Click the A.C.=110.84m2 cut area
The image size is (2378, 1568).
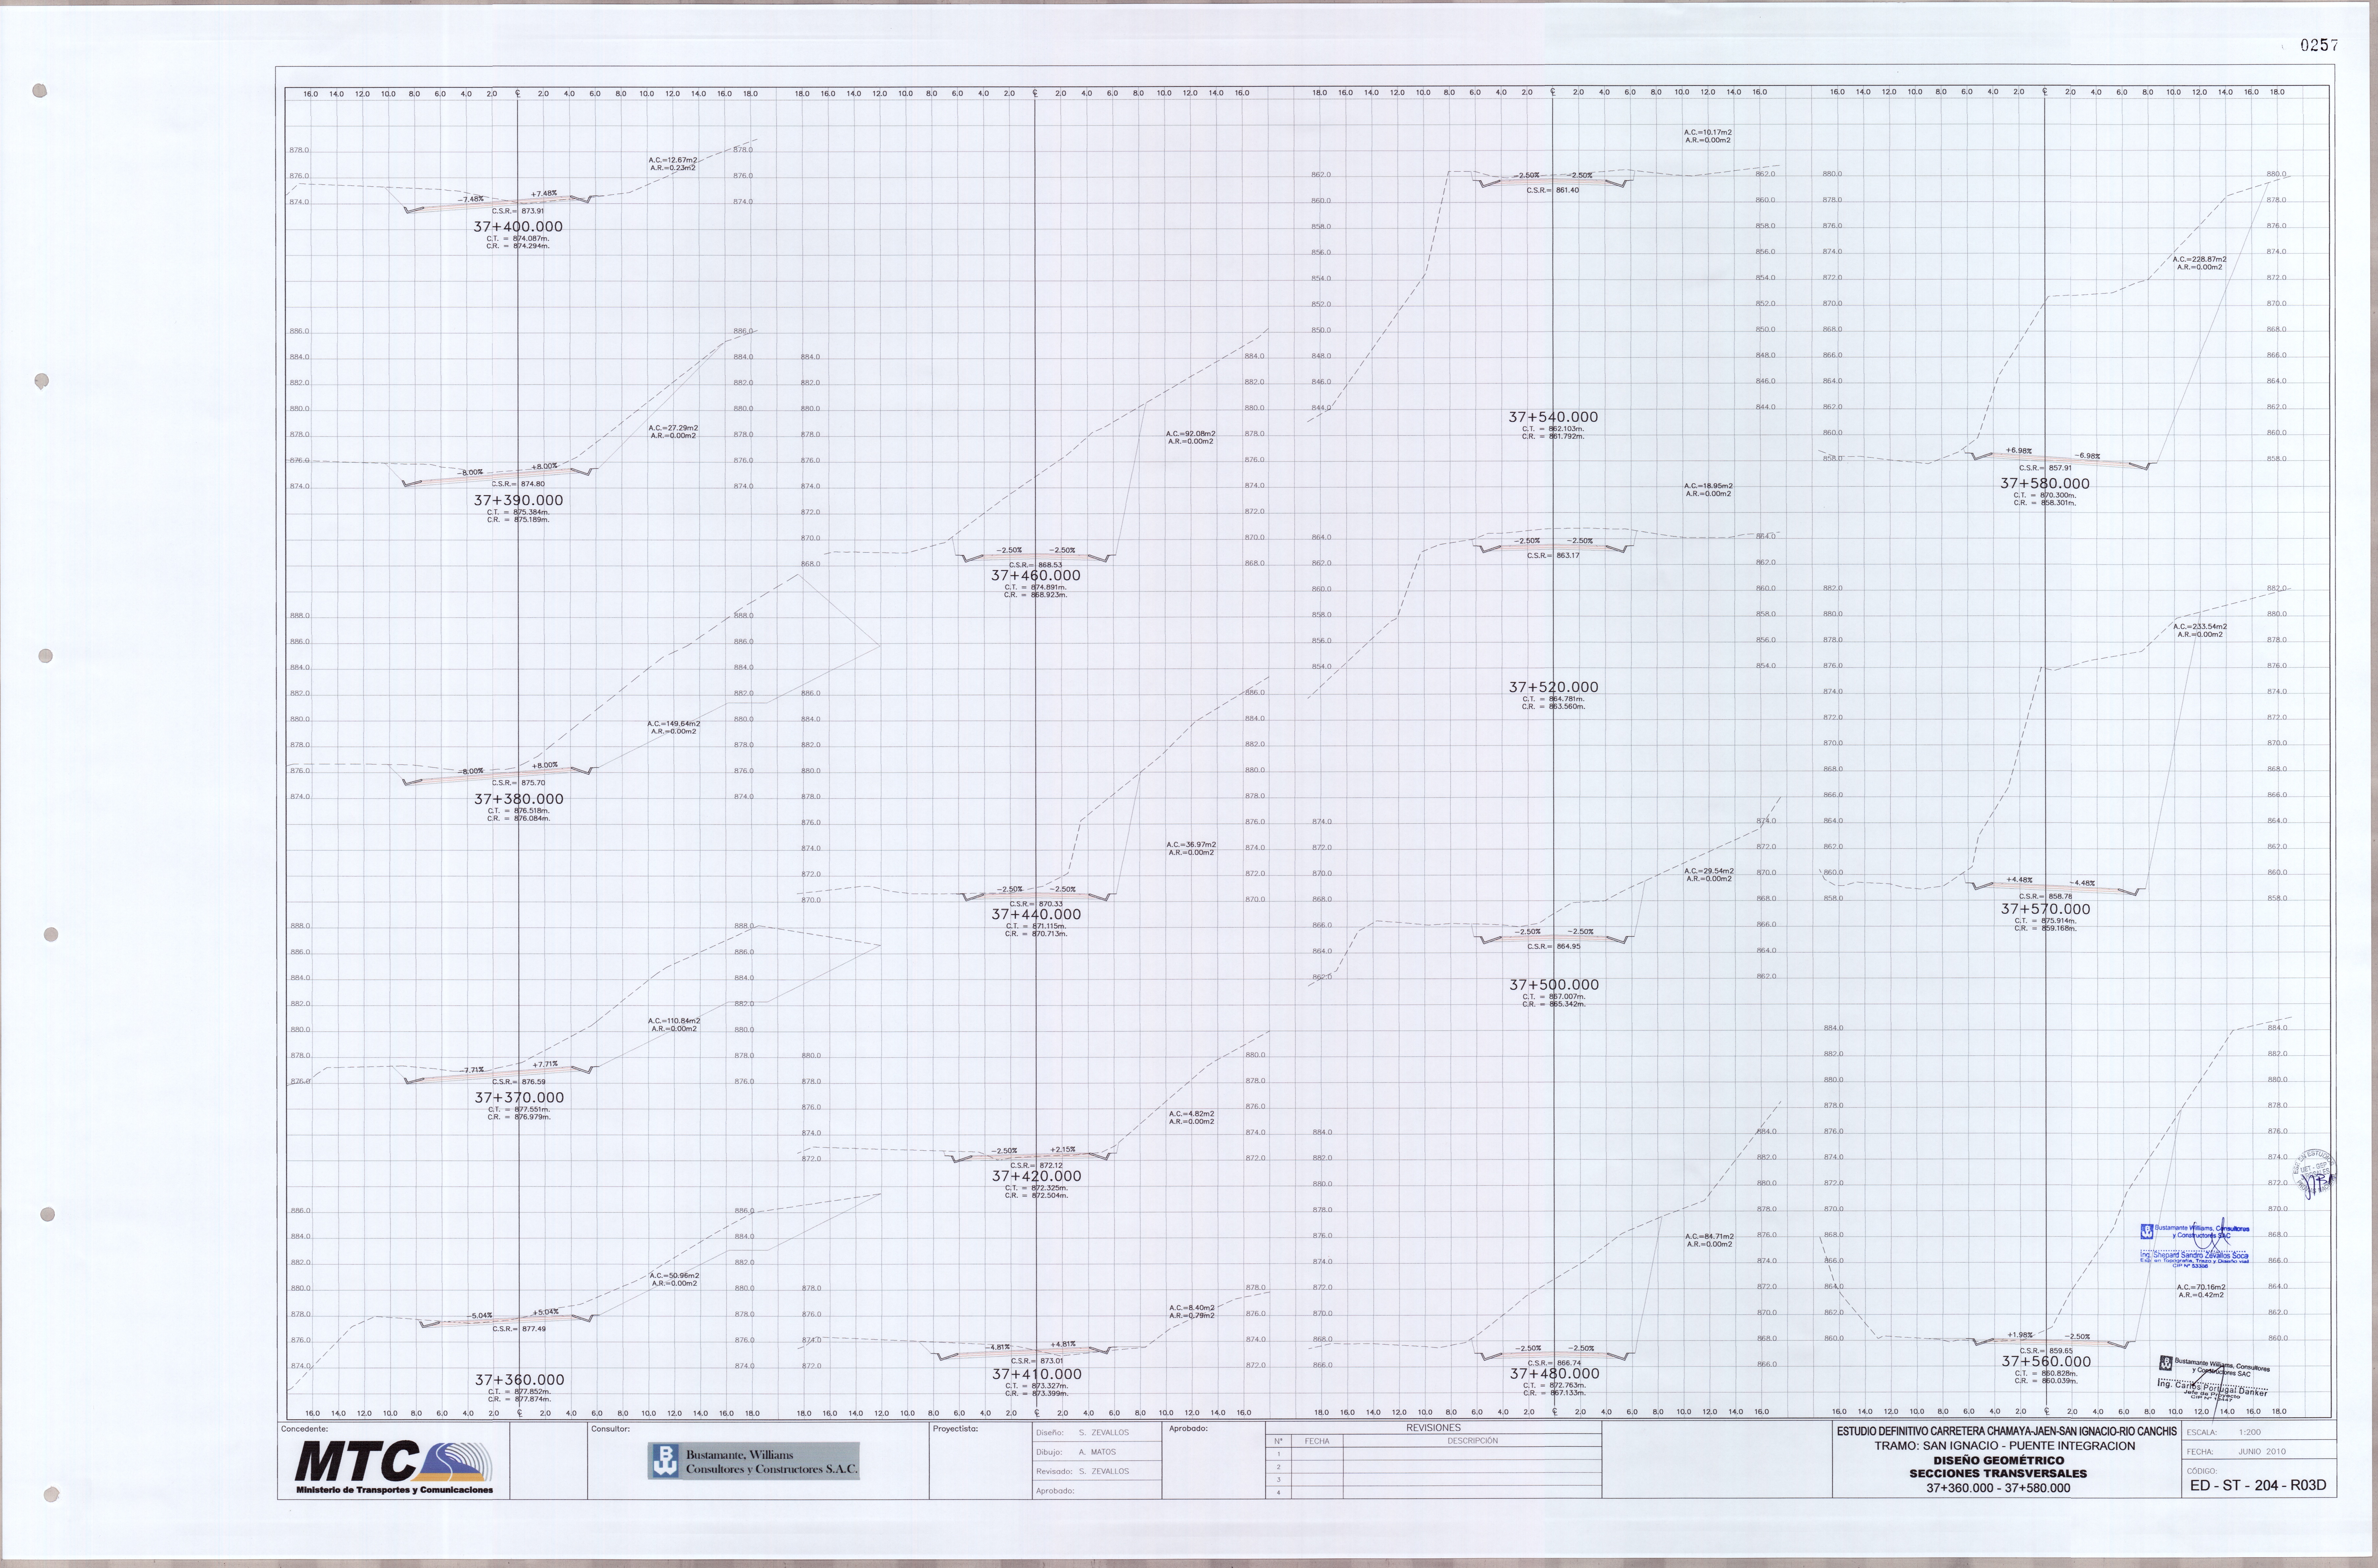click(674, 1021)
